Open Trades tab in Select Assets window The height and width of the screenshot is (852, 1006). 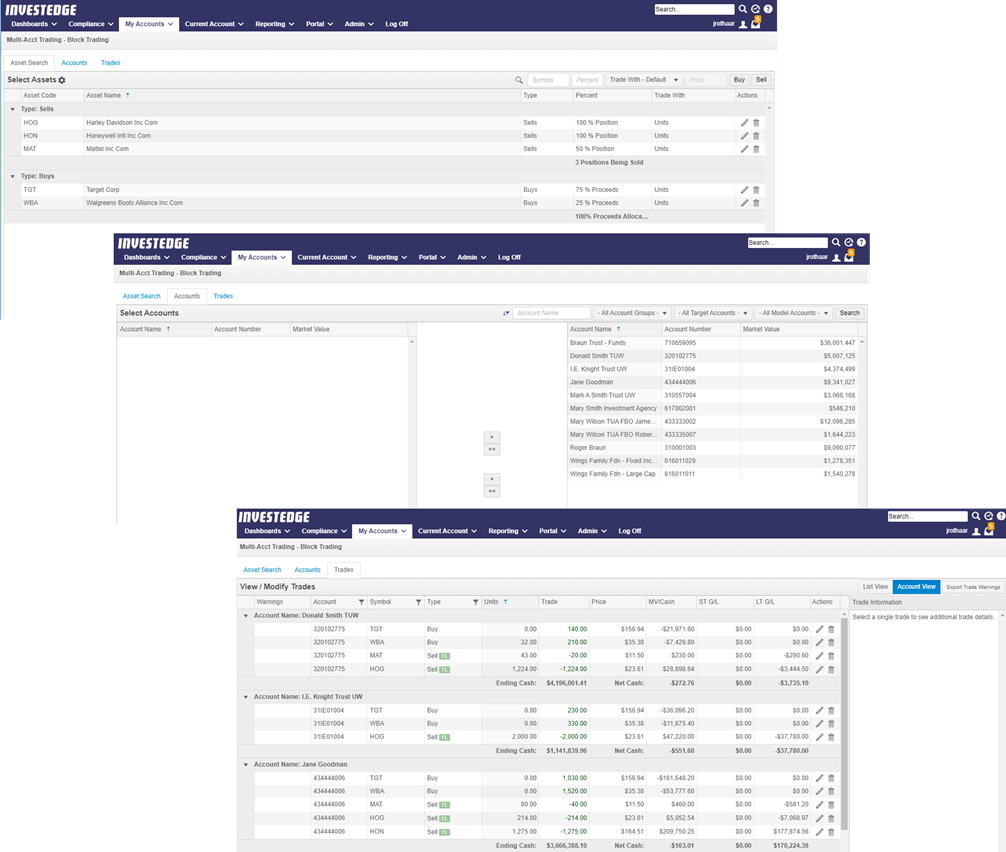click(x=110, y=63)
